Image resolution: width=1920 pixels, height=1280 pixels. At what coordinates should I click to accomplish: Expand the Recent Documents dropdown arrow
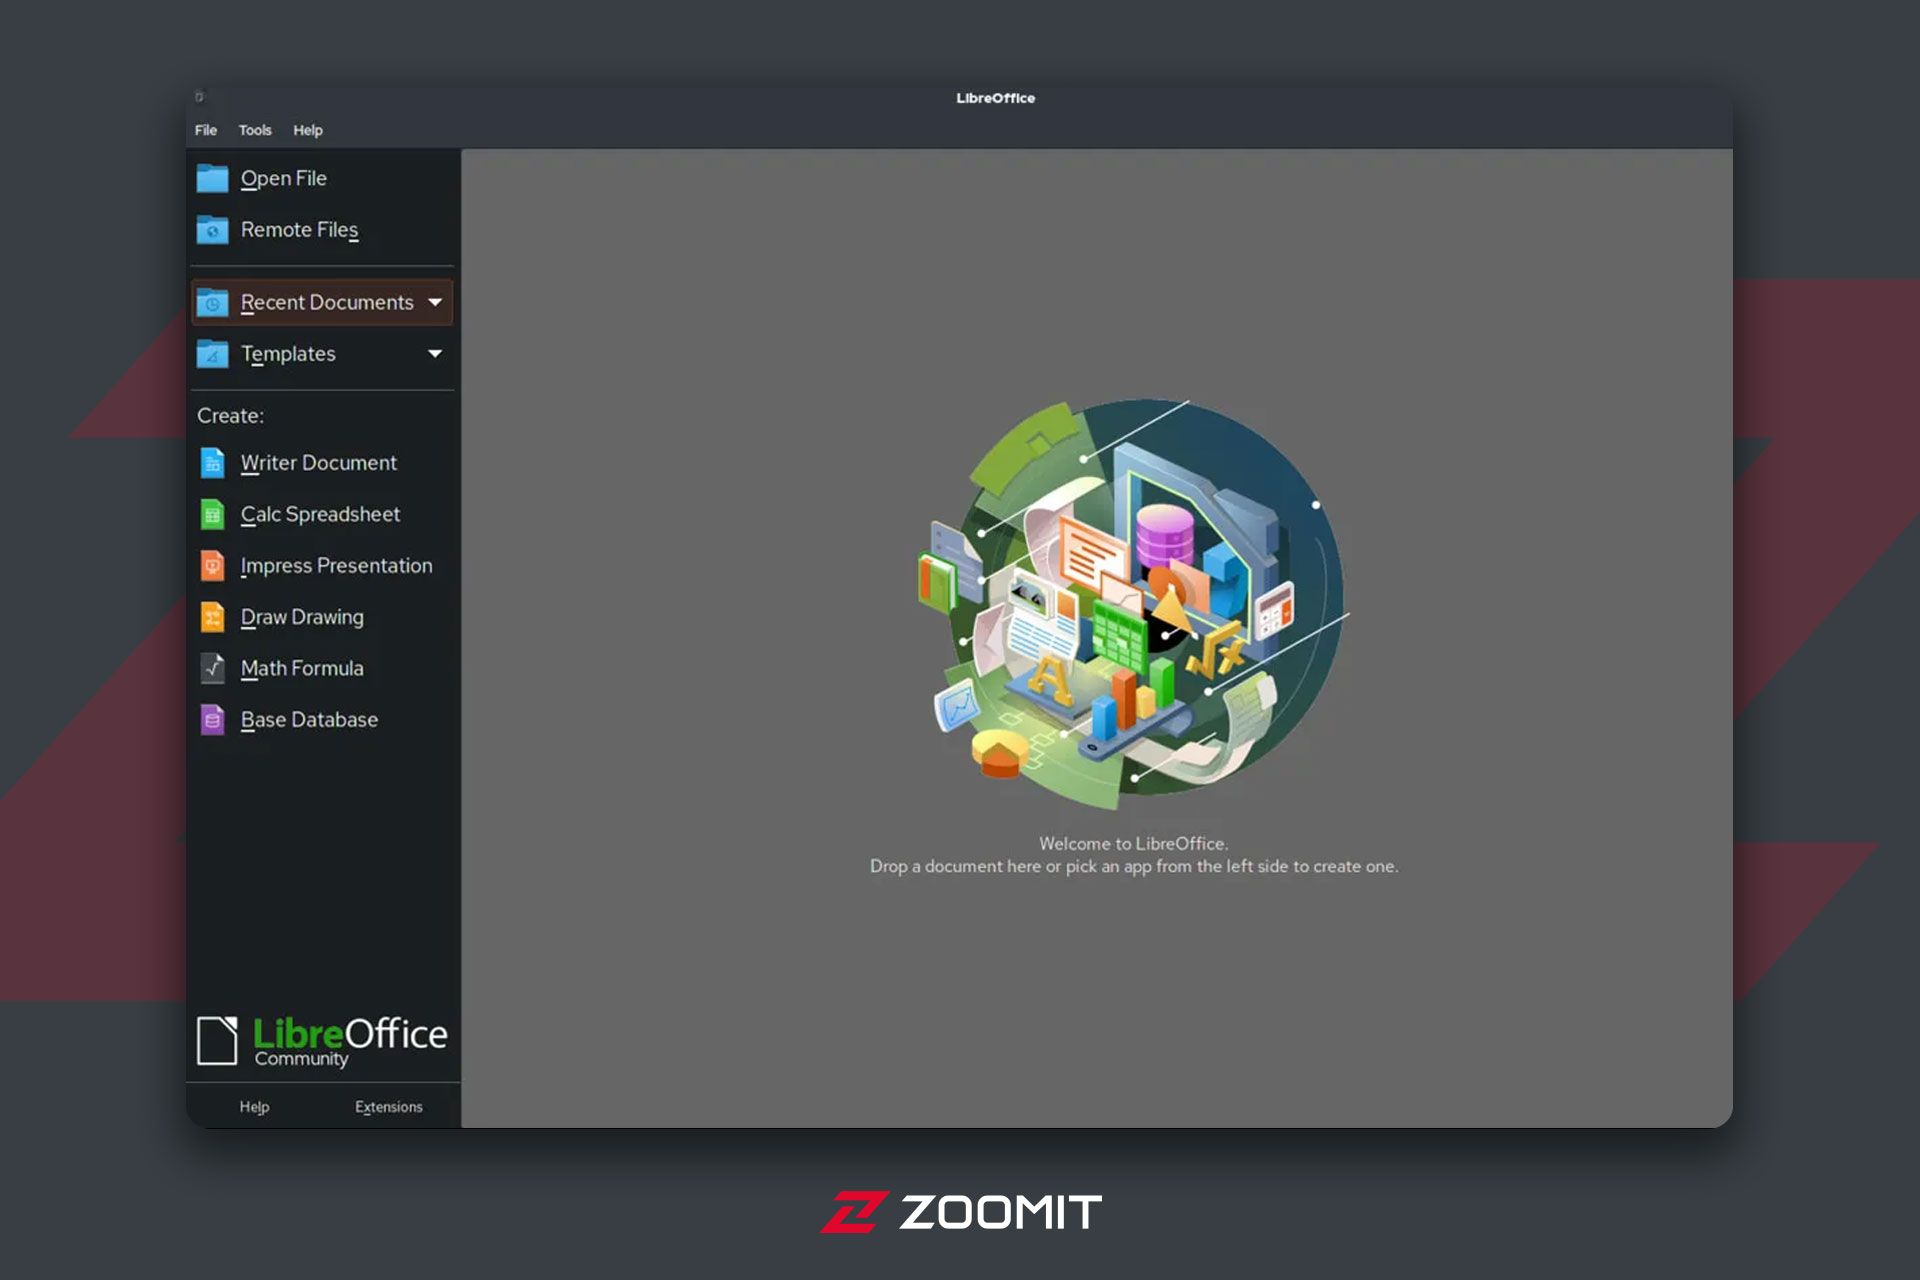[435, 302]
